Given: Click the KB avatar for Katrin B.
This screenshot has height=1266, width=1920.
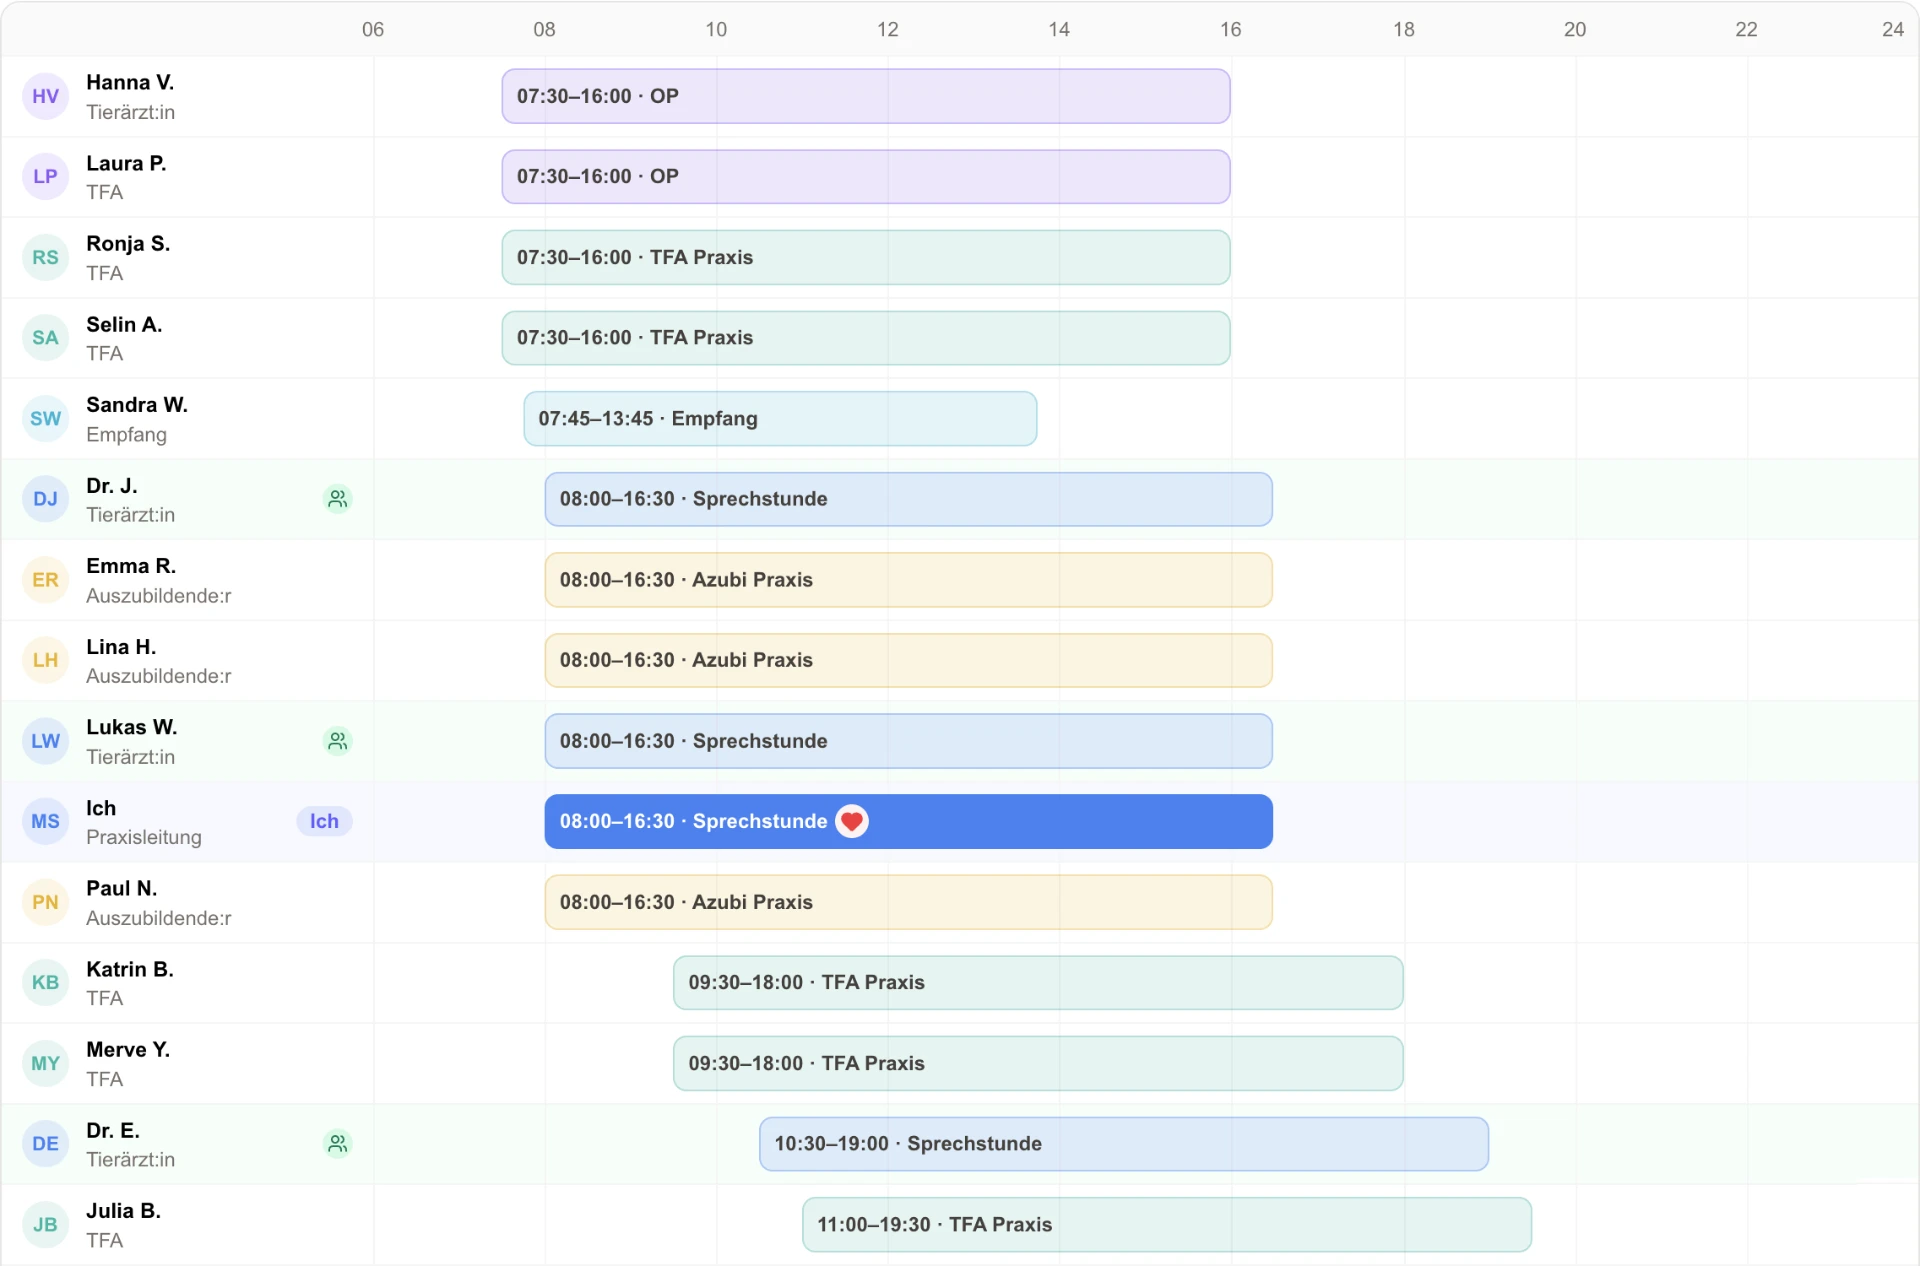Looking at the screenshot, I should point(45,982).
